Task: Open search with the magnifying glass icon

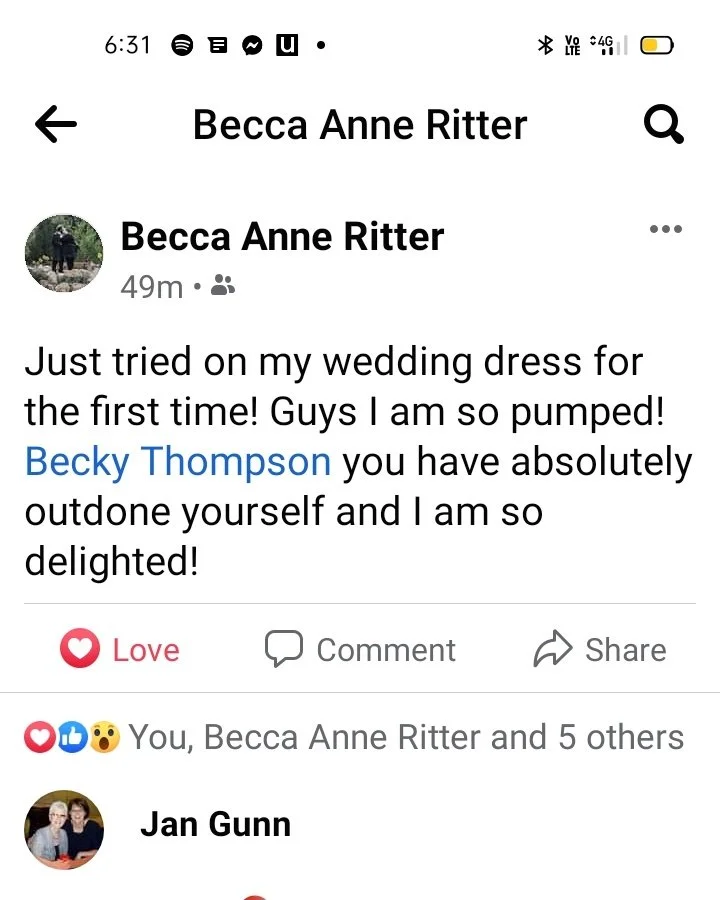Action: pos(664,123)
